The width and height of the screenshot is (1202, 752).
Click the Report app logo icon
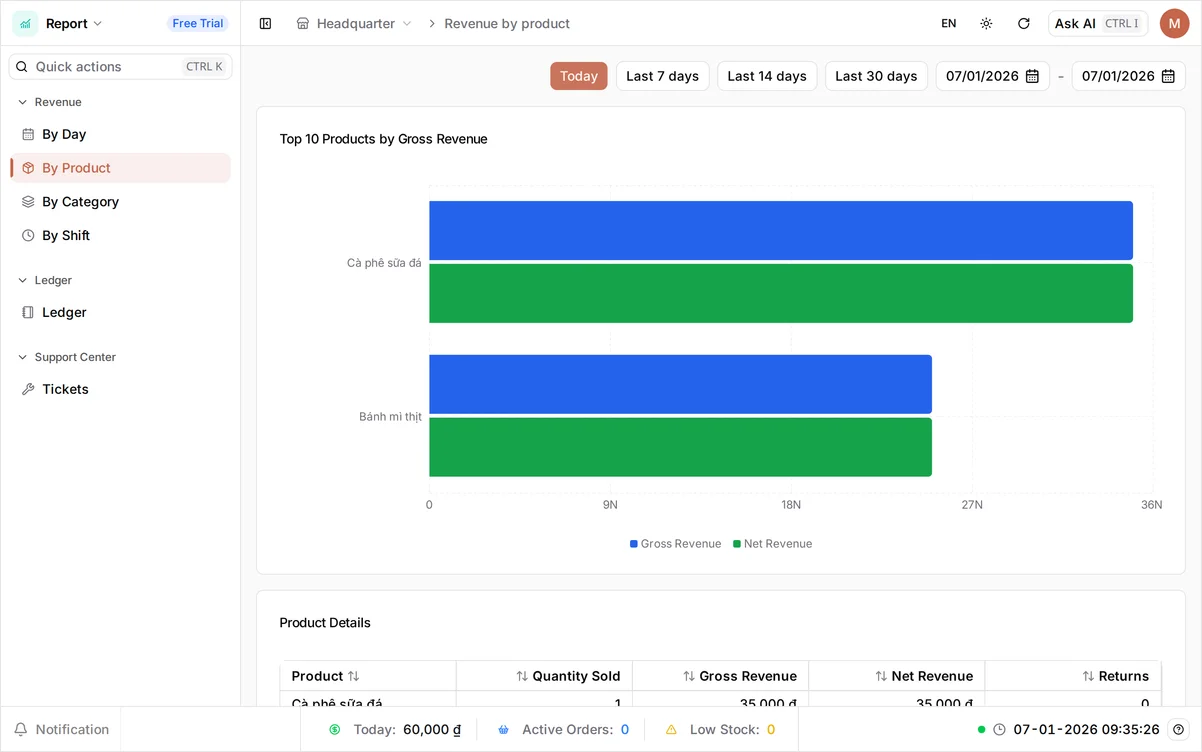[25, 23]
